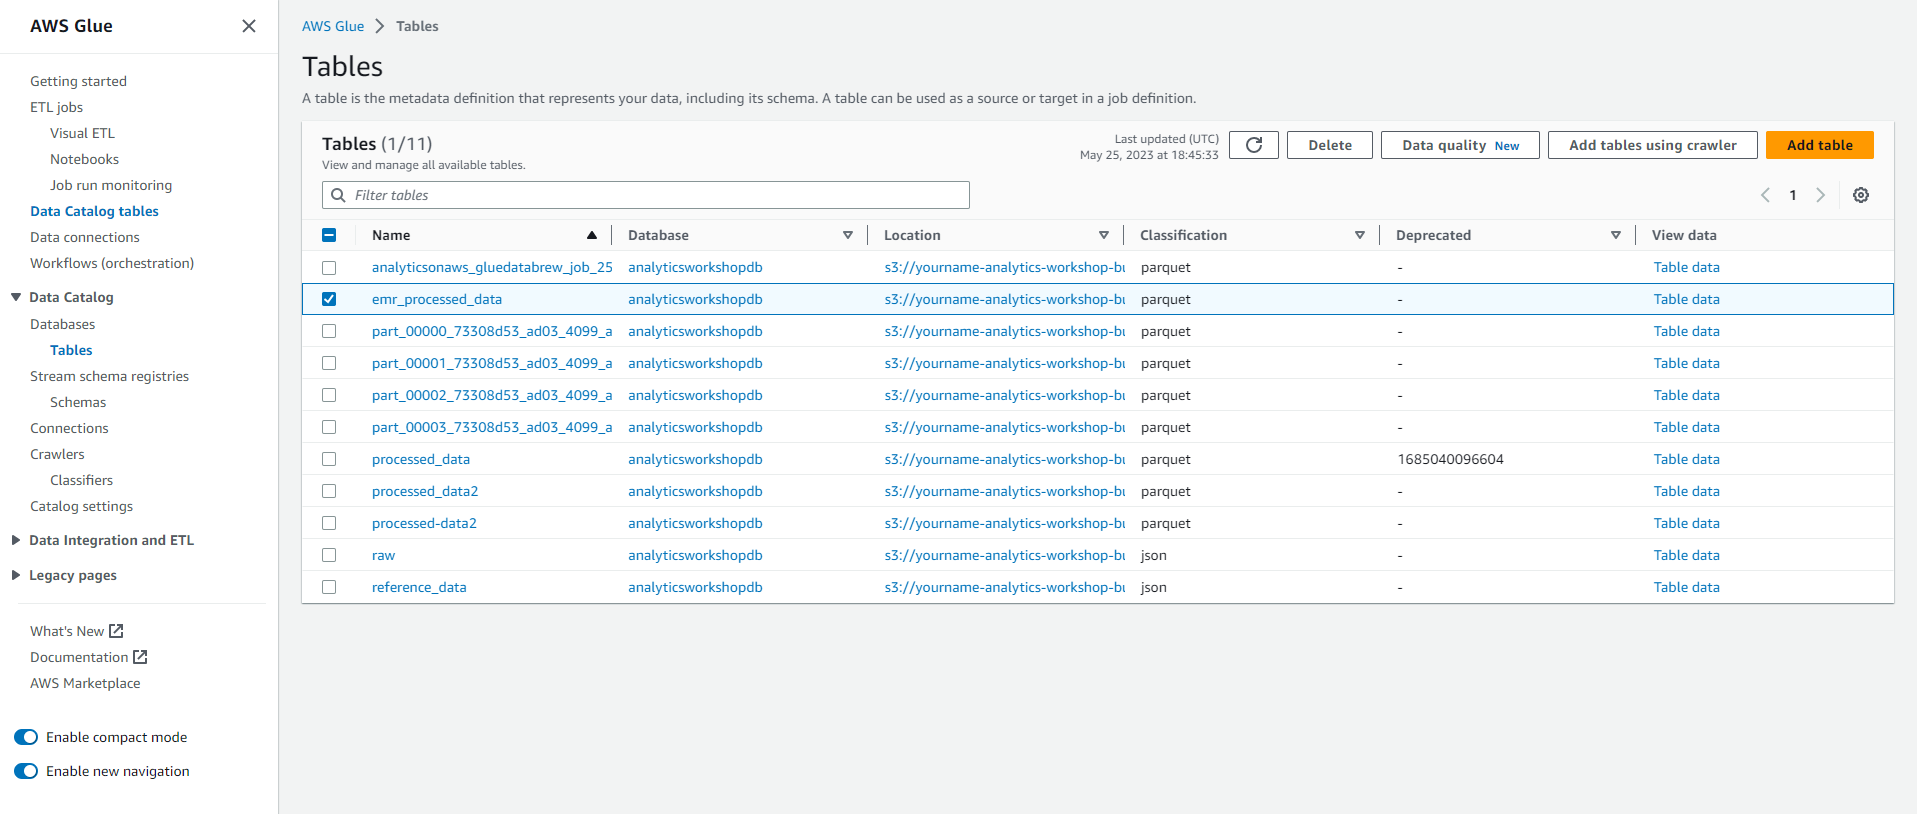Open Data connections in sidebar
Screen dimensions: 1917x814
[85, 237]
